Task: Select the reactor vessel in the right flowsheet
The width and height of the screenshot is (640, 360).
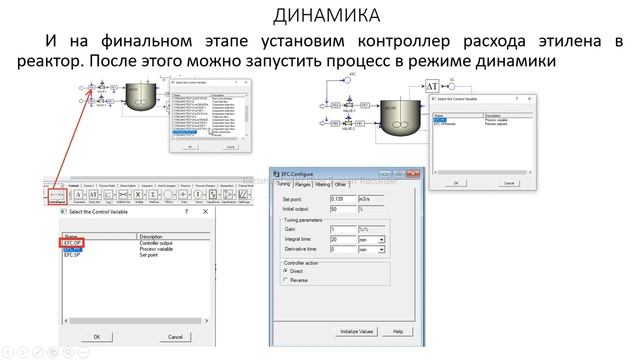Action: (x=400, y=118)
